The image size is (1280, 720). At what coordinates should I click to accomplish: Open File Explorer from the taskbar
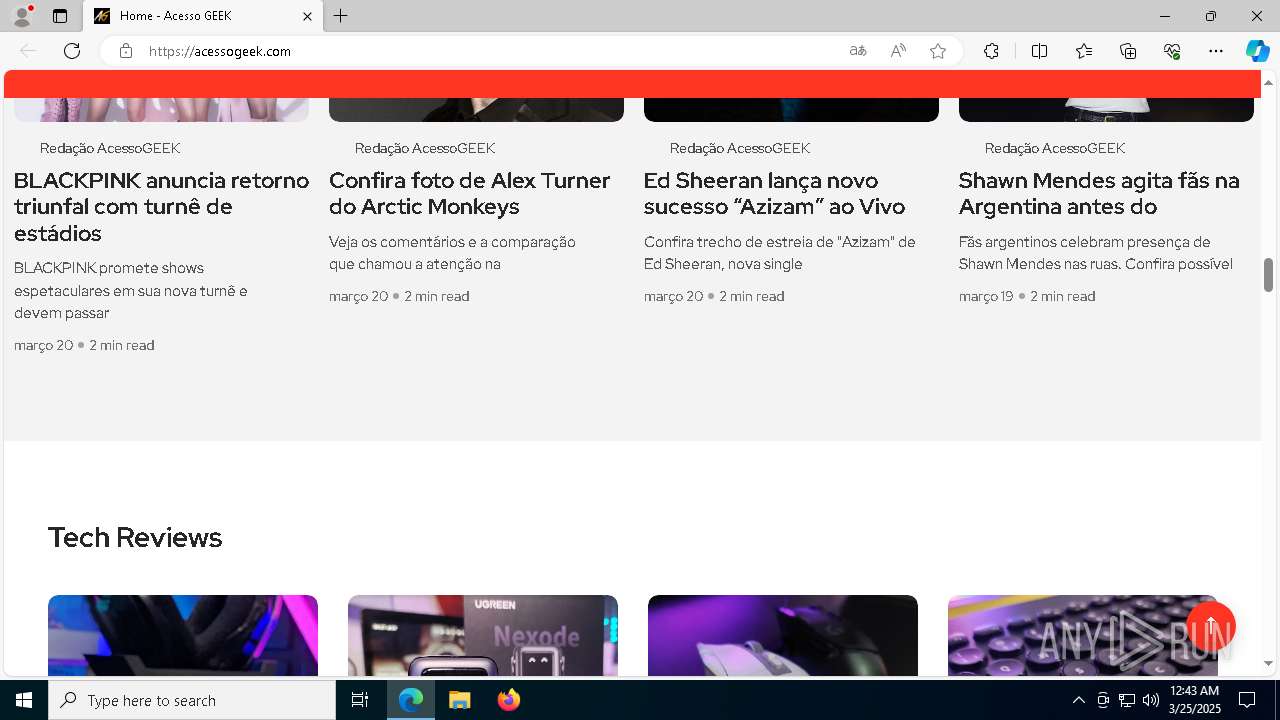(x=459, y=700)
